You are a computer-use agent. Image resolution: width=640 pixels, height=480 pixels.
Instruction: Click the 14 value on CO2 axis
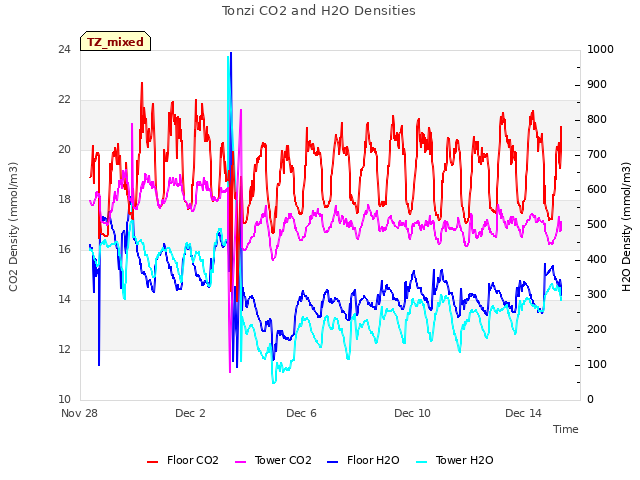[64, 300]
